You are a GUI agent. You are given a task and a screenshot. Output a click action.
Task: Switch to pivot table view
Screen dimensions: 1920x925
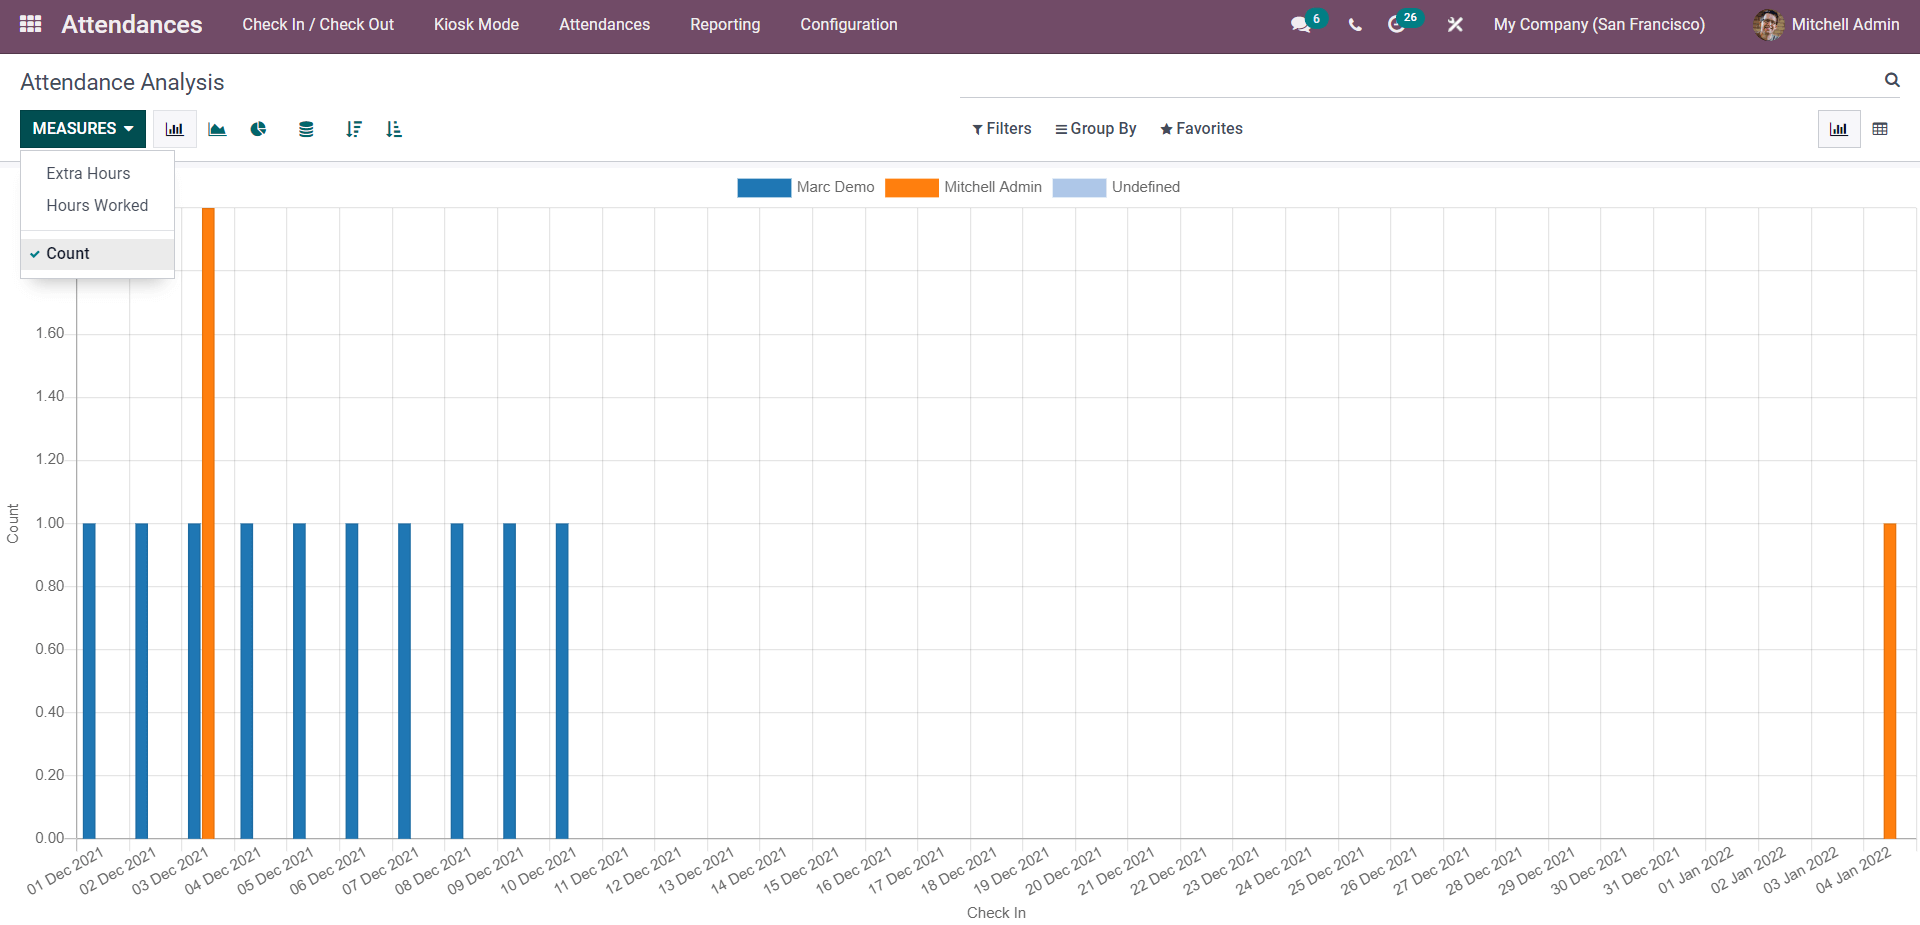click(x=1880, y=129)
